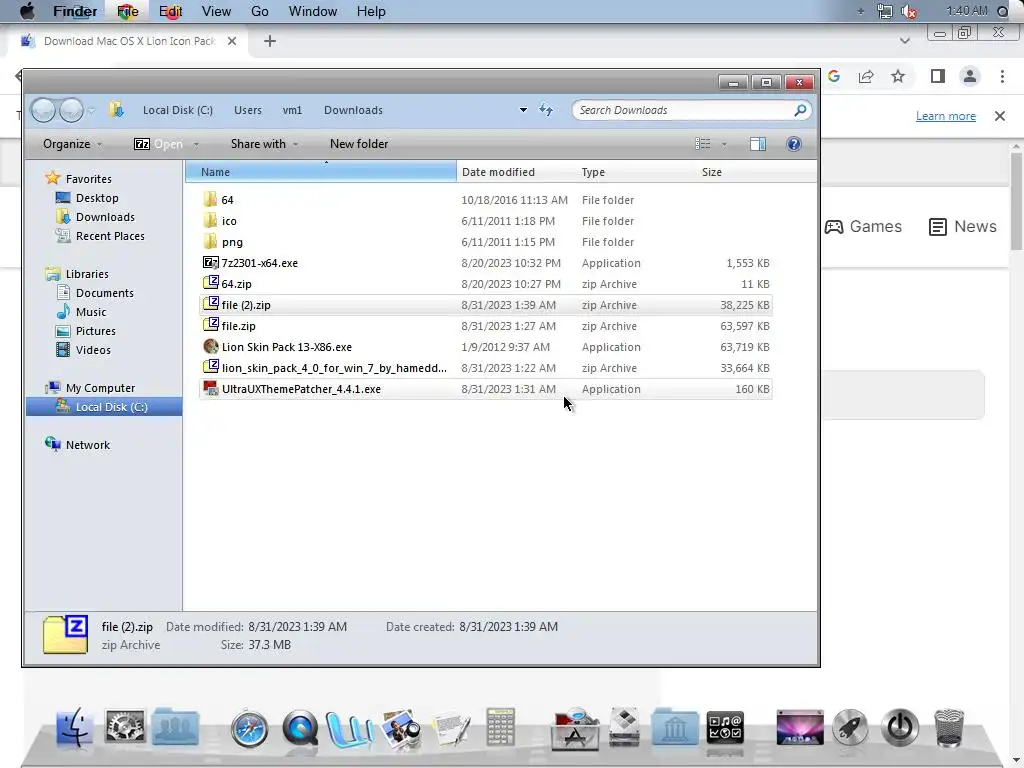Open the Trash in the dock

click(x=949, y=728)
